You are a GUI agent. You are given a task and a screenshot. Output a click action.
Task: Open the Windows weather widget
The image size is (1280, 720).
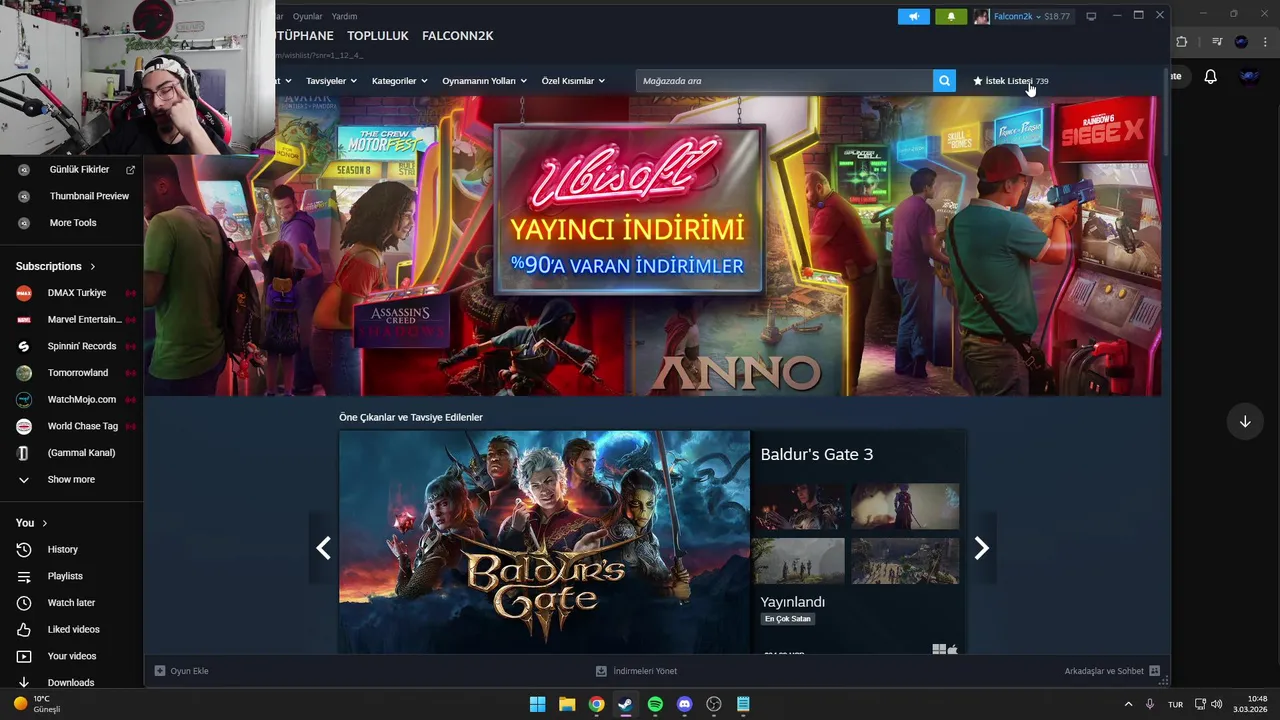click(x=38, y=704)
